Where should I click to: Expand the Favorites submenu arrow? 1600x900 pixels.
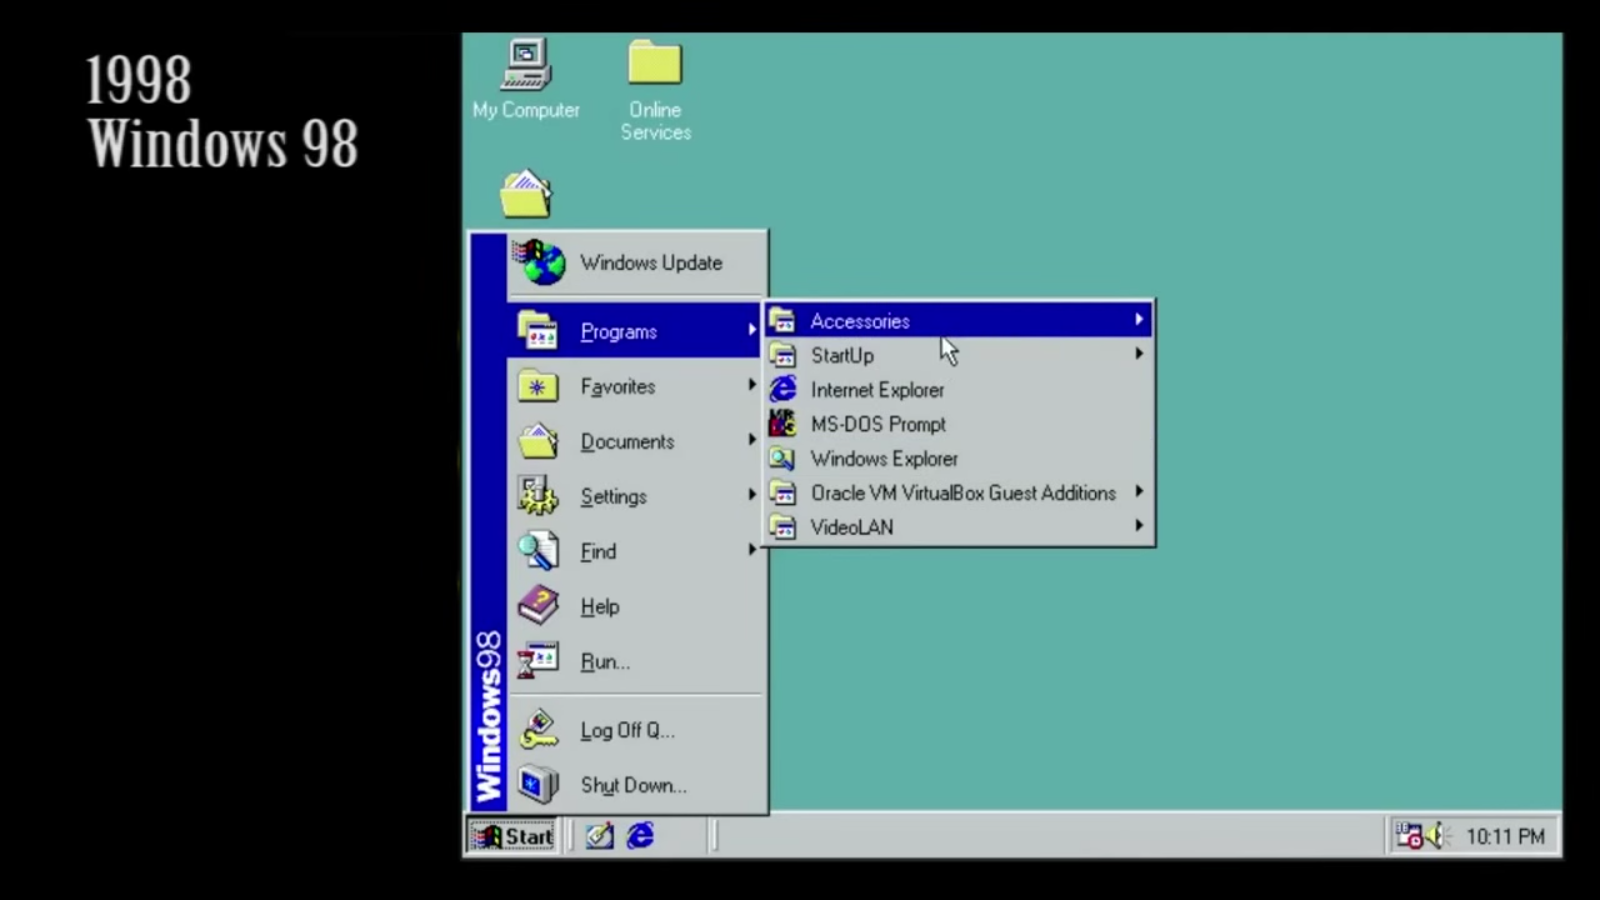pos(751,385)
